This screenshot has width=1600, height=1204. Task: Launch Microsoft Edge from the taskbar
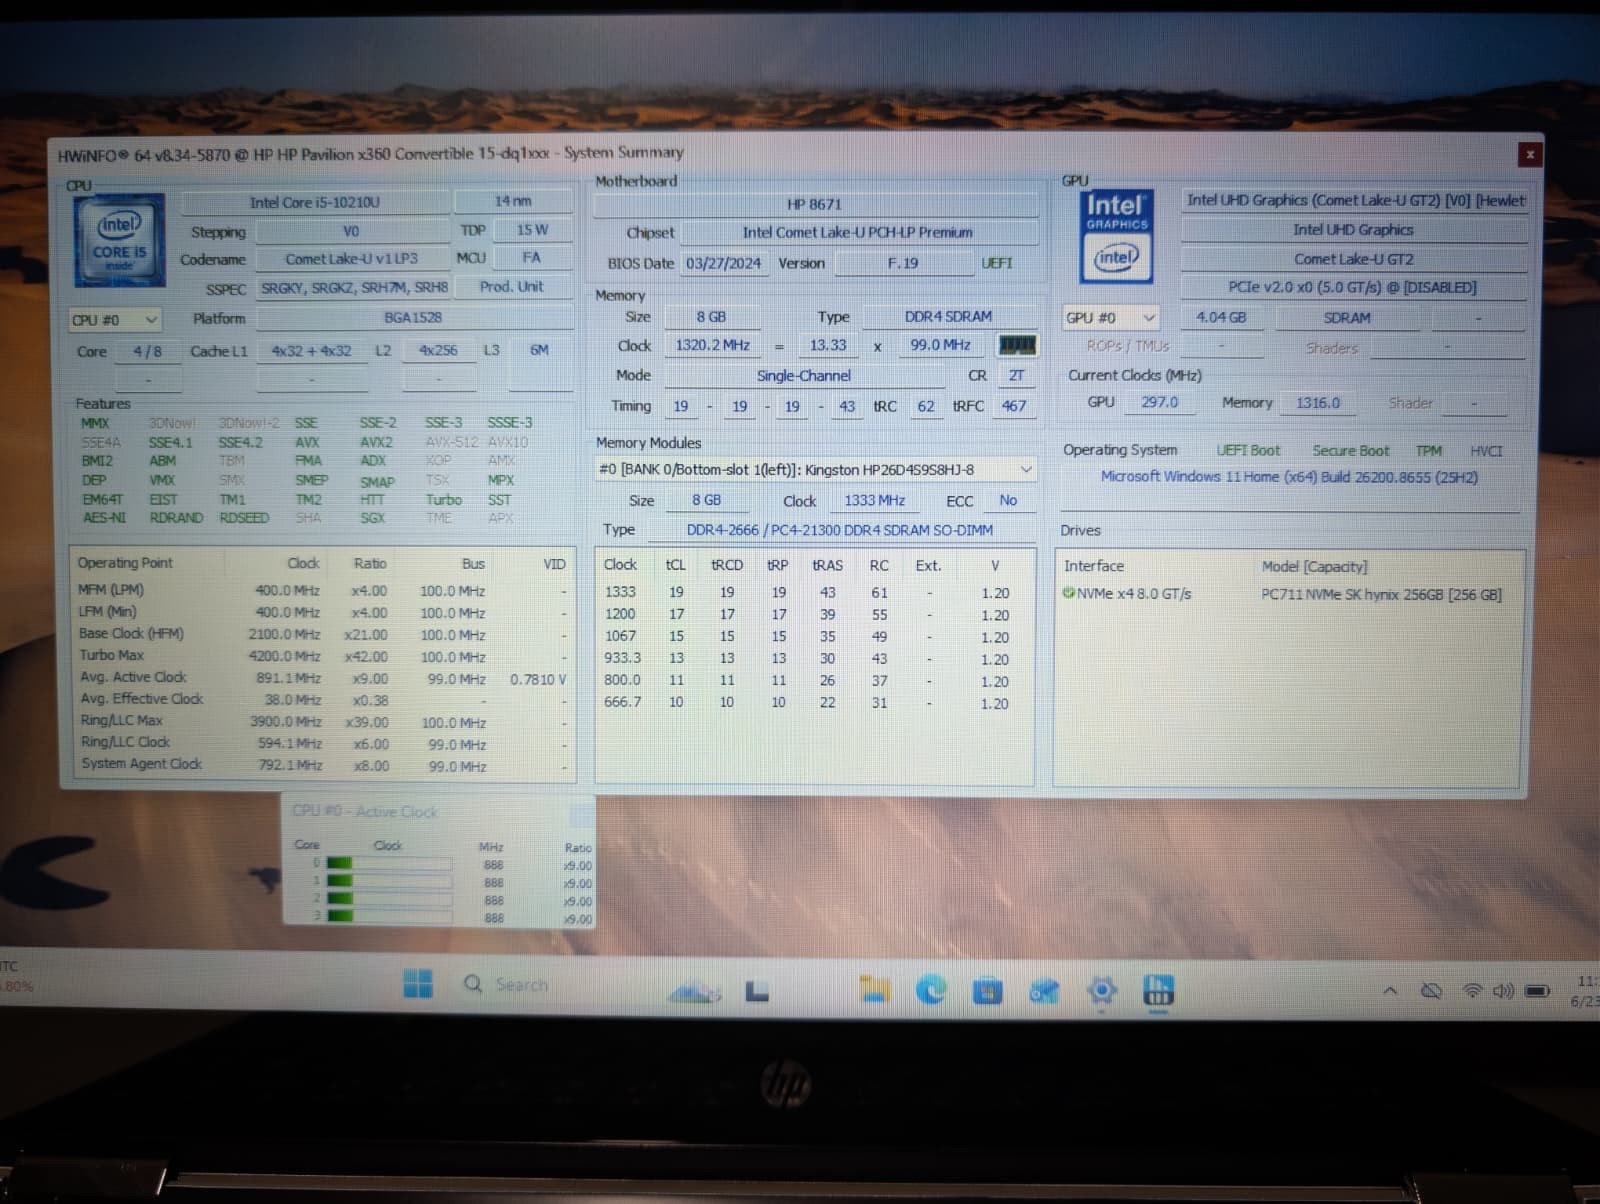pyautogui.click(x=931, y=990)
